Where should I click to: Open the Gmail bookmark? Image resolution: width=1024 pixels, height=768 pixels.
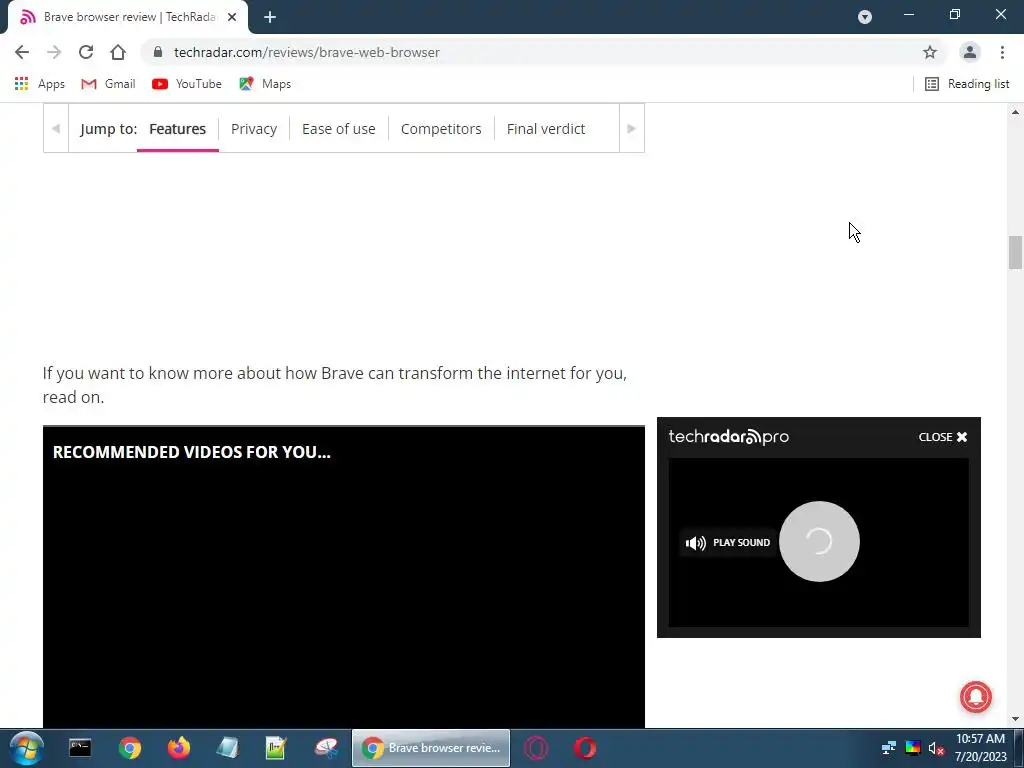(108, 84)
